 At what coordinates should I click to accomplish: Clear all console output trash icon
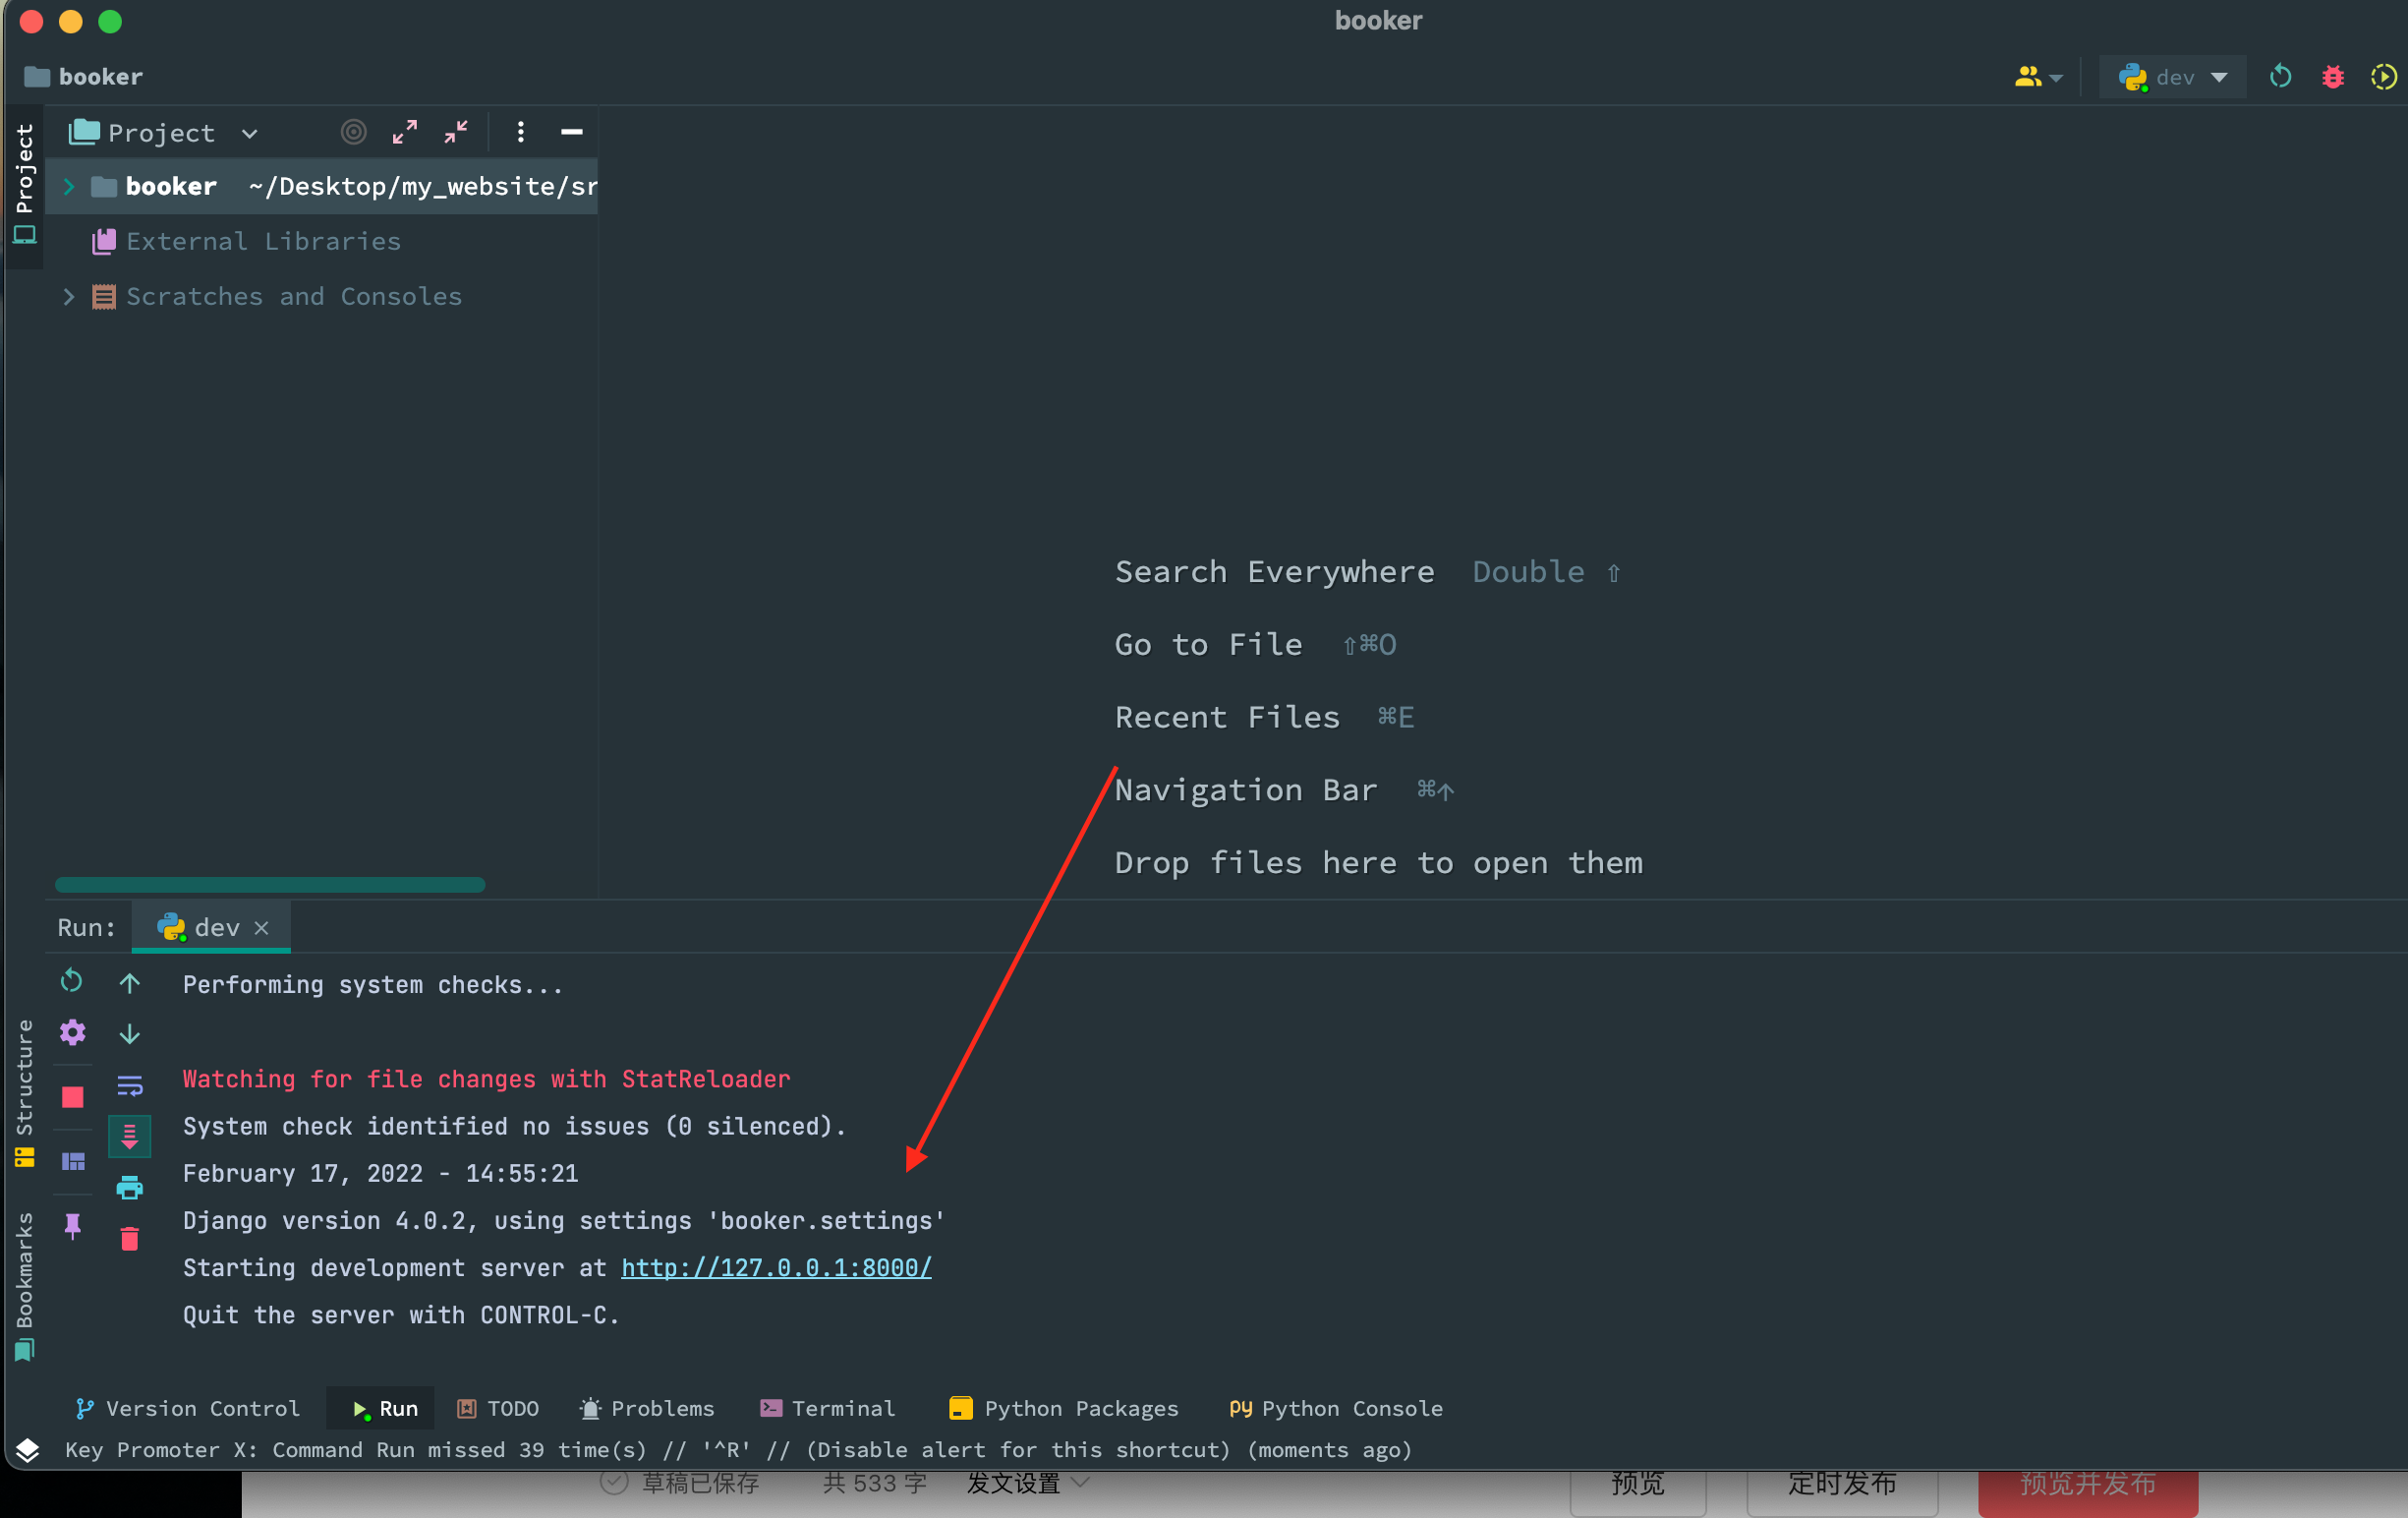click(130, 1239)
